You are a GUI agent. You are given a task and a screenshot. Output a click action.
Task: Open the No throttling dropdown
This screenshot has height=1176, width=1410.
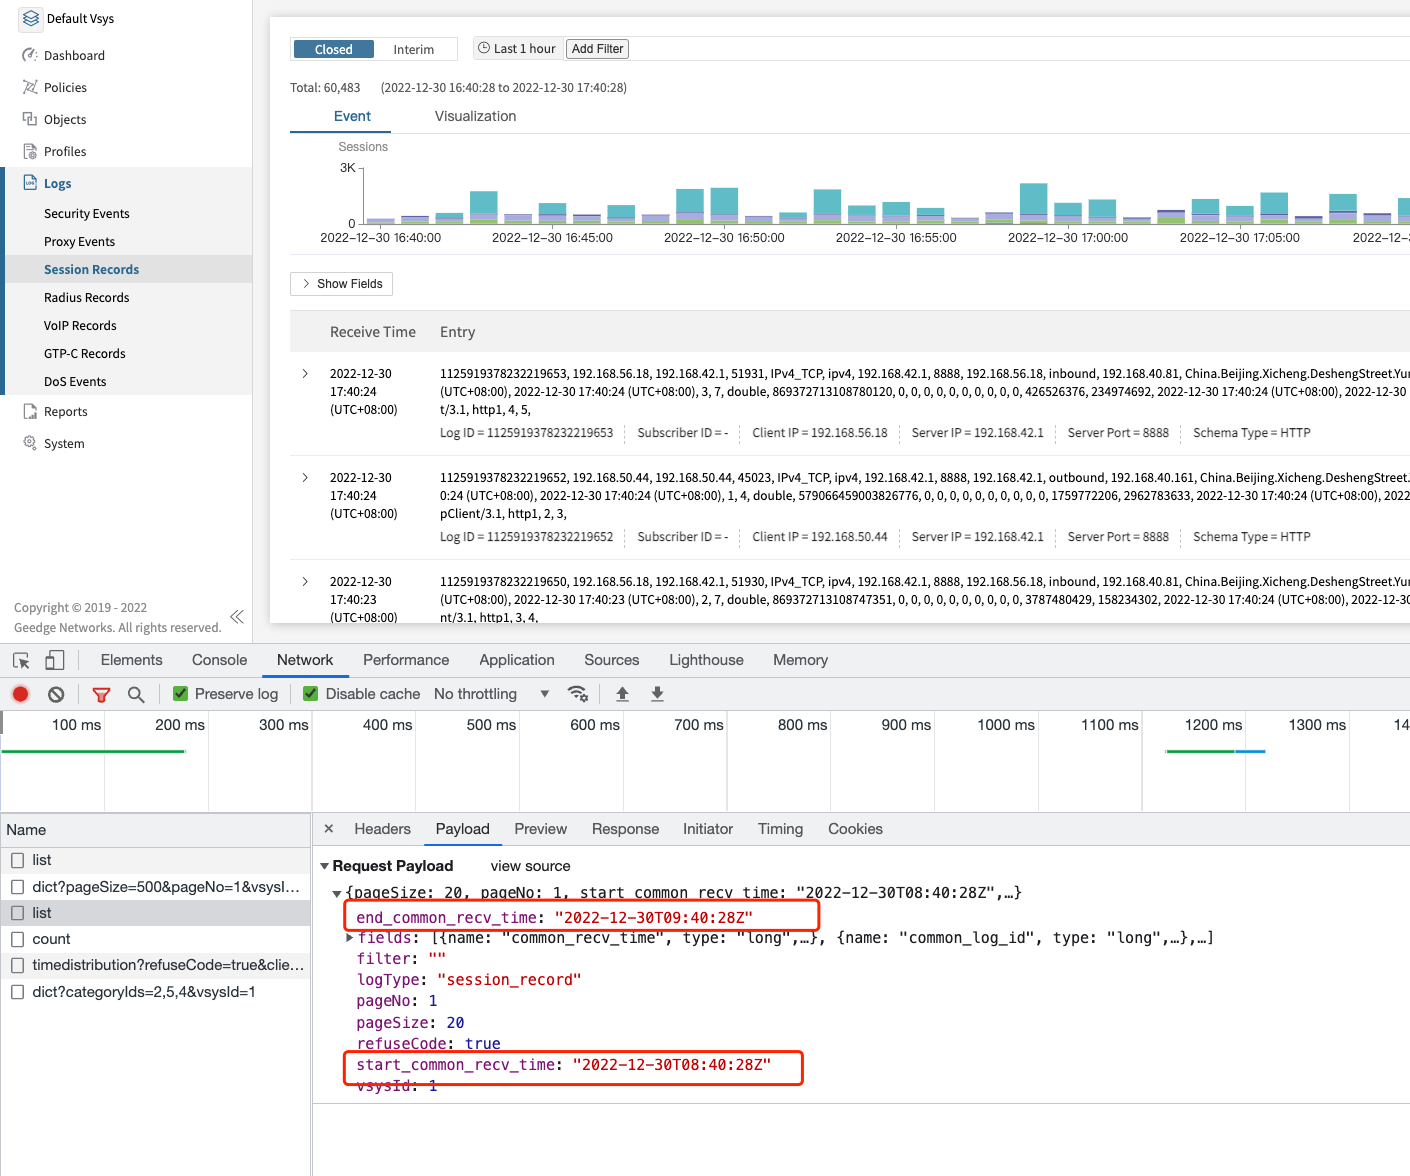pyautogui.click(x=491, y=694)
